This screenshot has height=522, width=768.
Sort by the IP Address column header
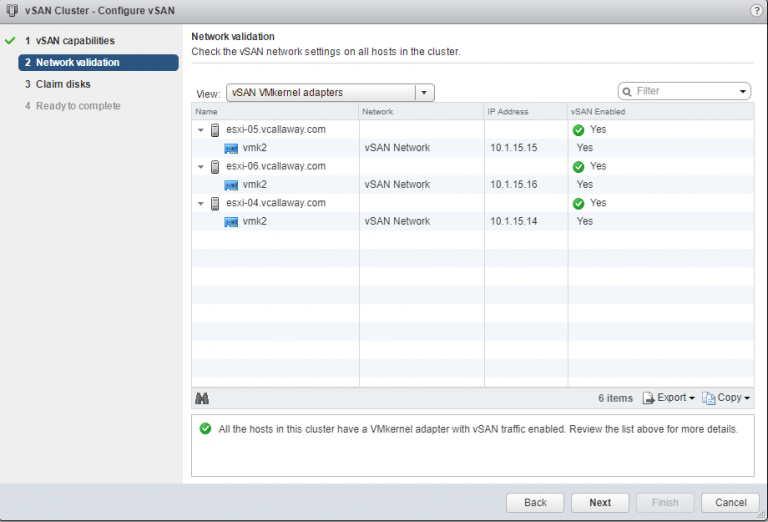pos(526,112)
